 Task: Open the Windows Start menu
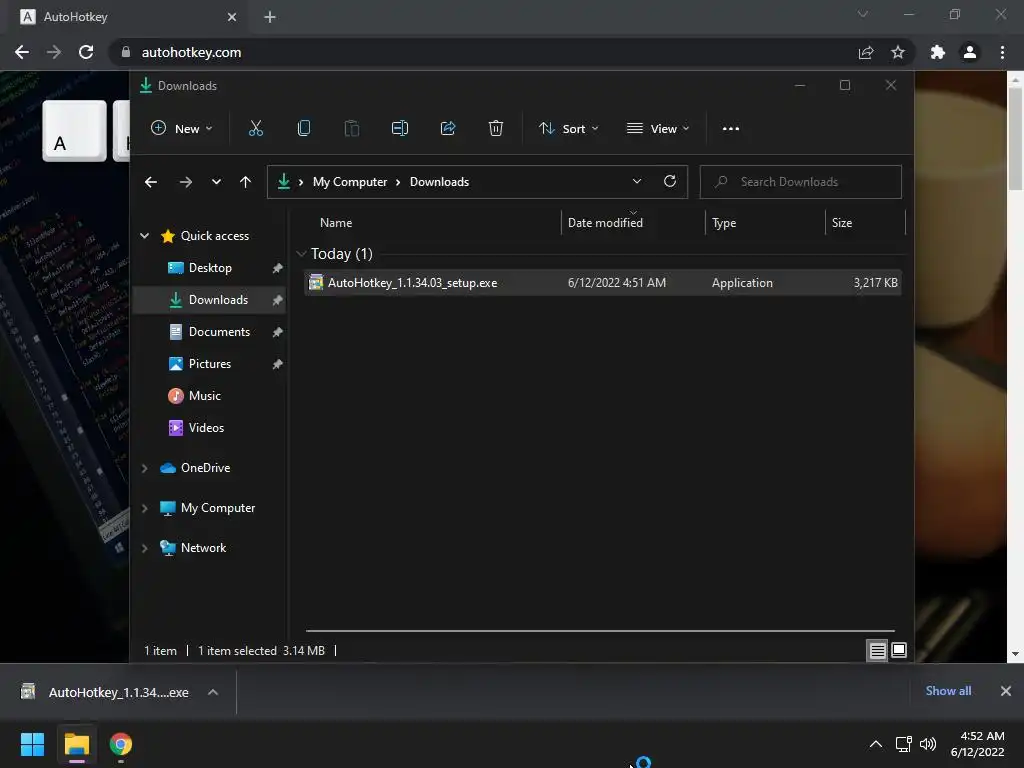pyautogui.click(x=32, y=744)
